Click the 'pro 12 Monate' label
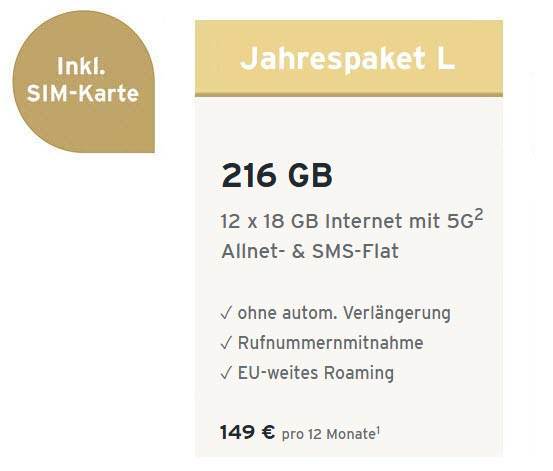Image resolution: width=553 pixels, height=471 pixels. (328, 434)
